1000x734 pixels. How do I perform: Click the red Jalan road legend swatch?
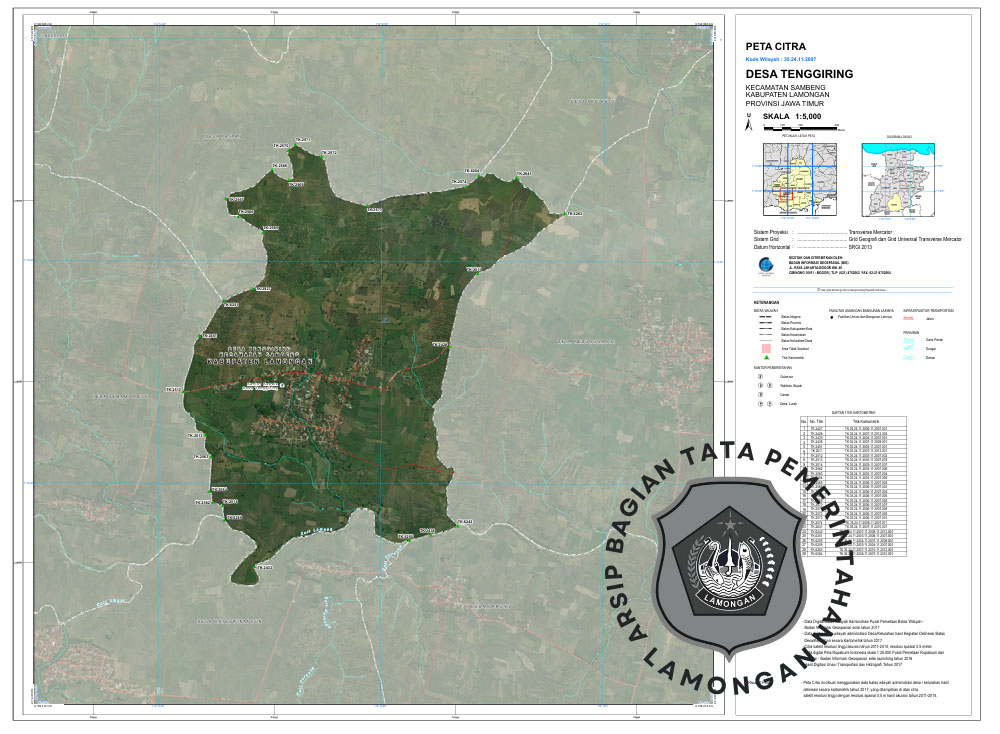click(909, 320)
